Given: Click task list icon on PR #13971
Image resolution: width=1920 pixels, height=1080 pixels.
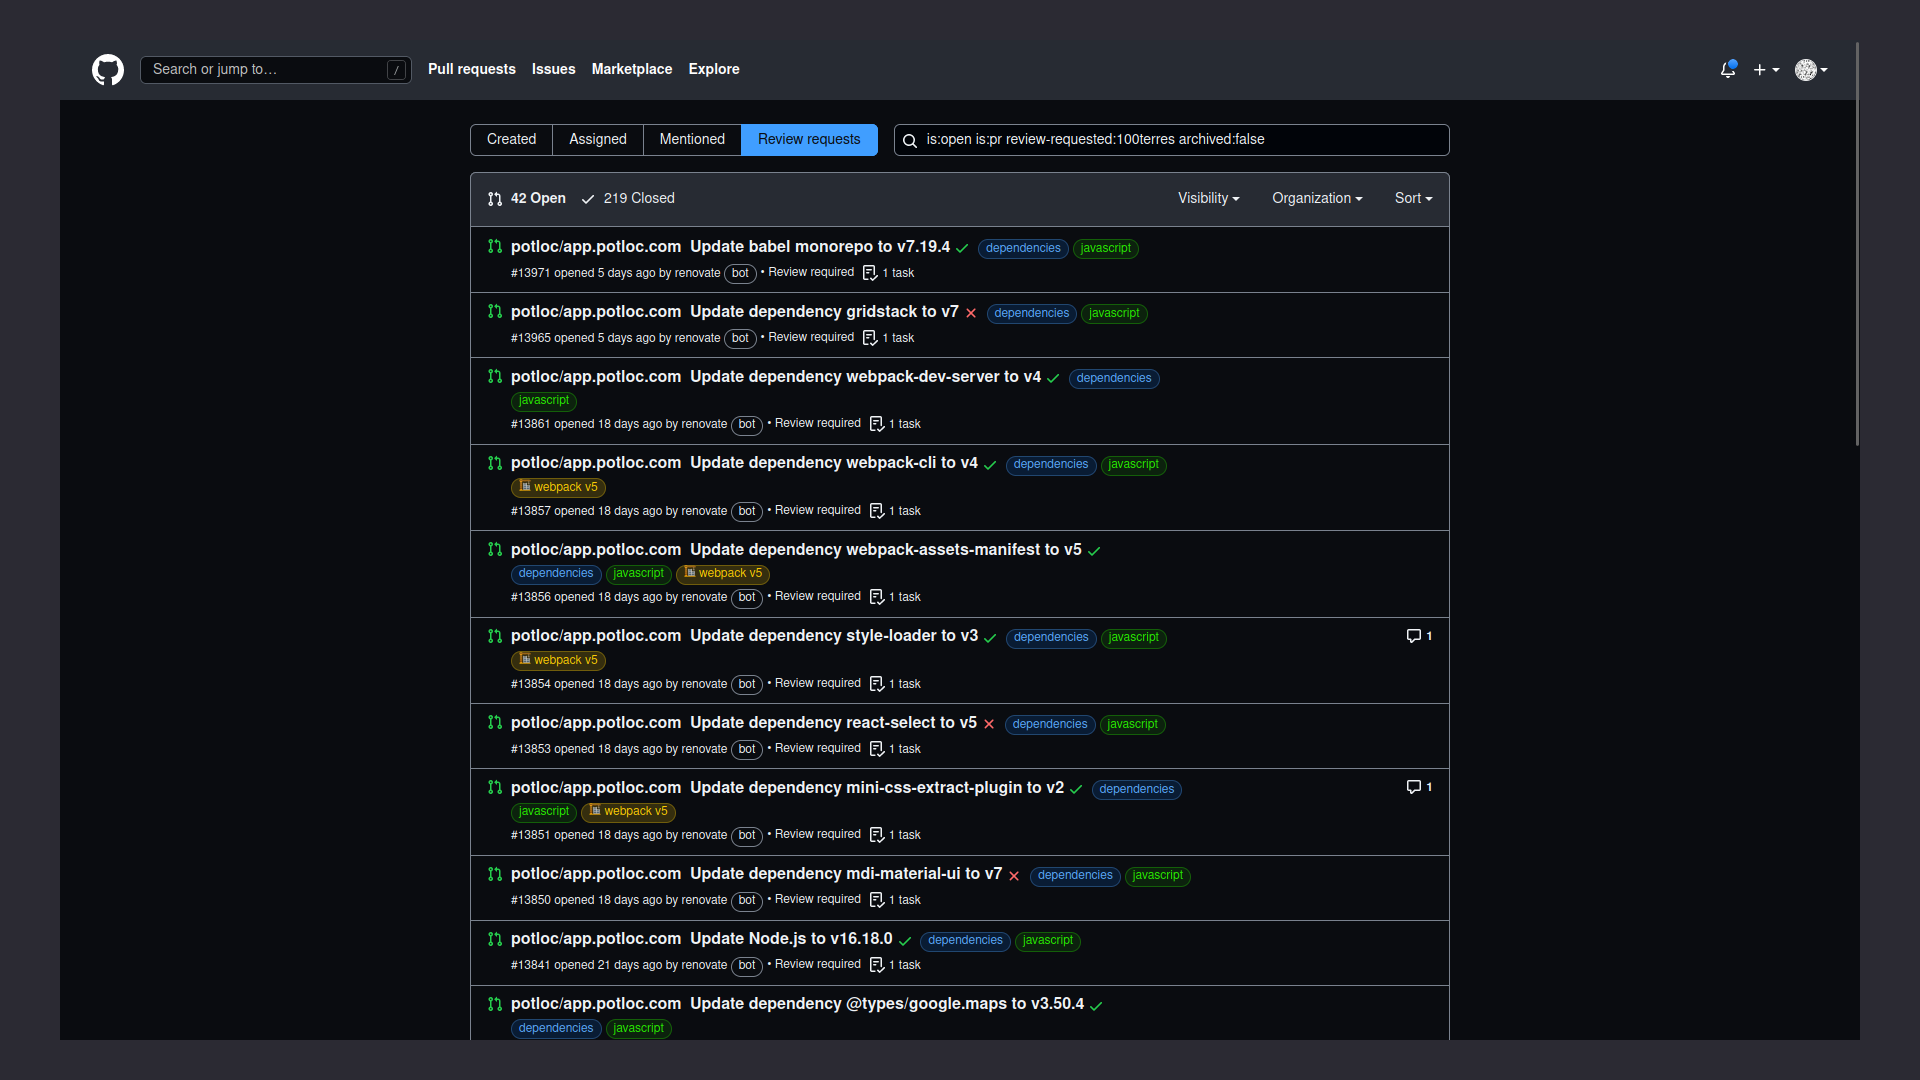Looking at the screenshot, I should (870, 273).
